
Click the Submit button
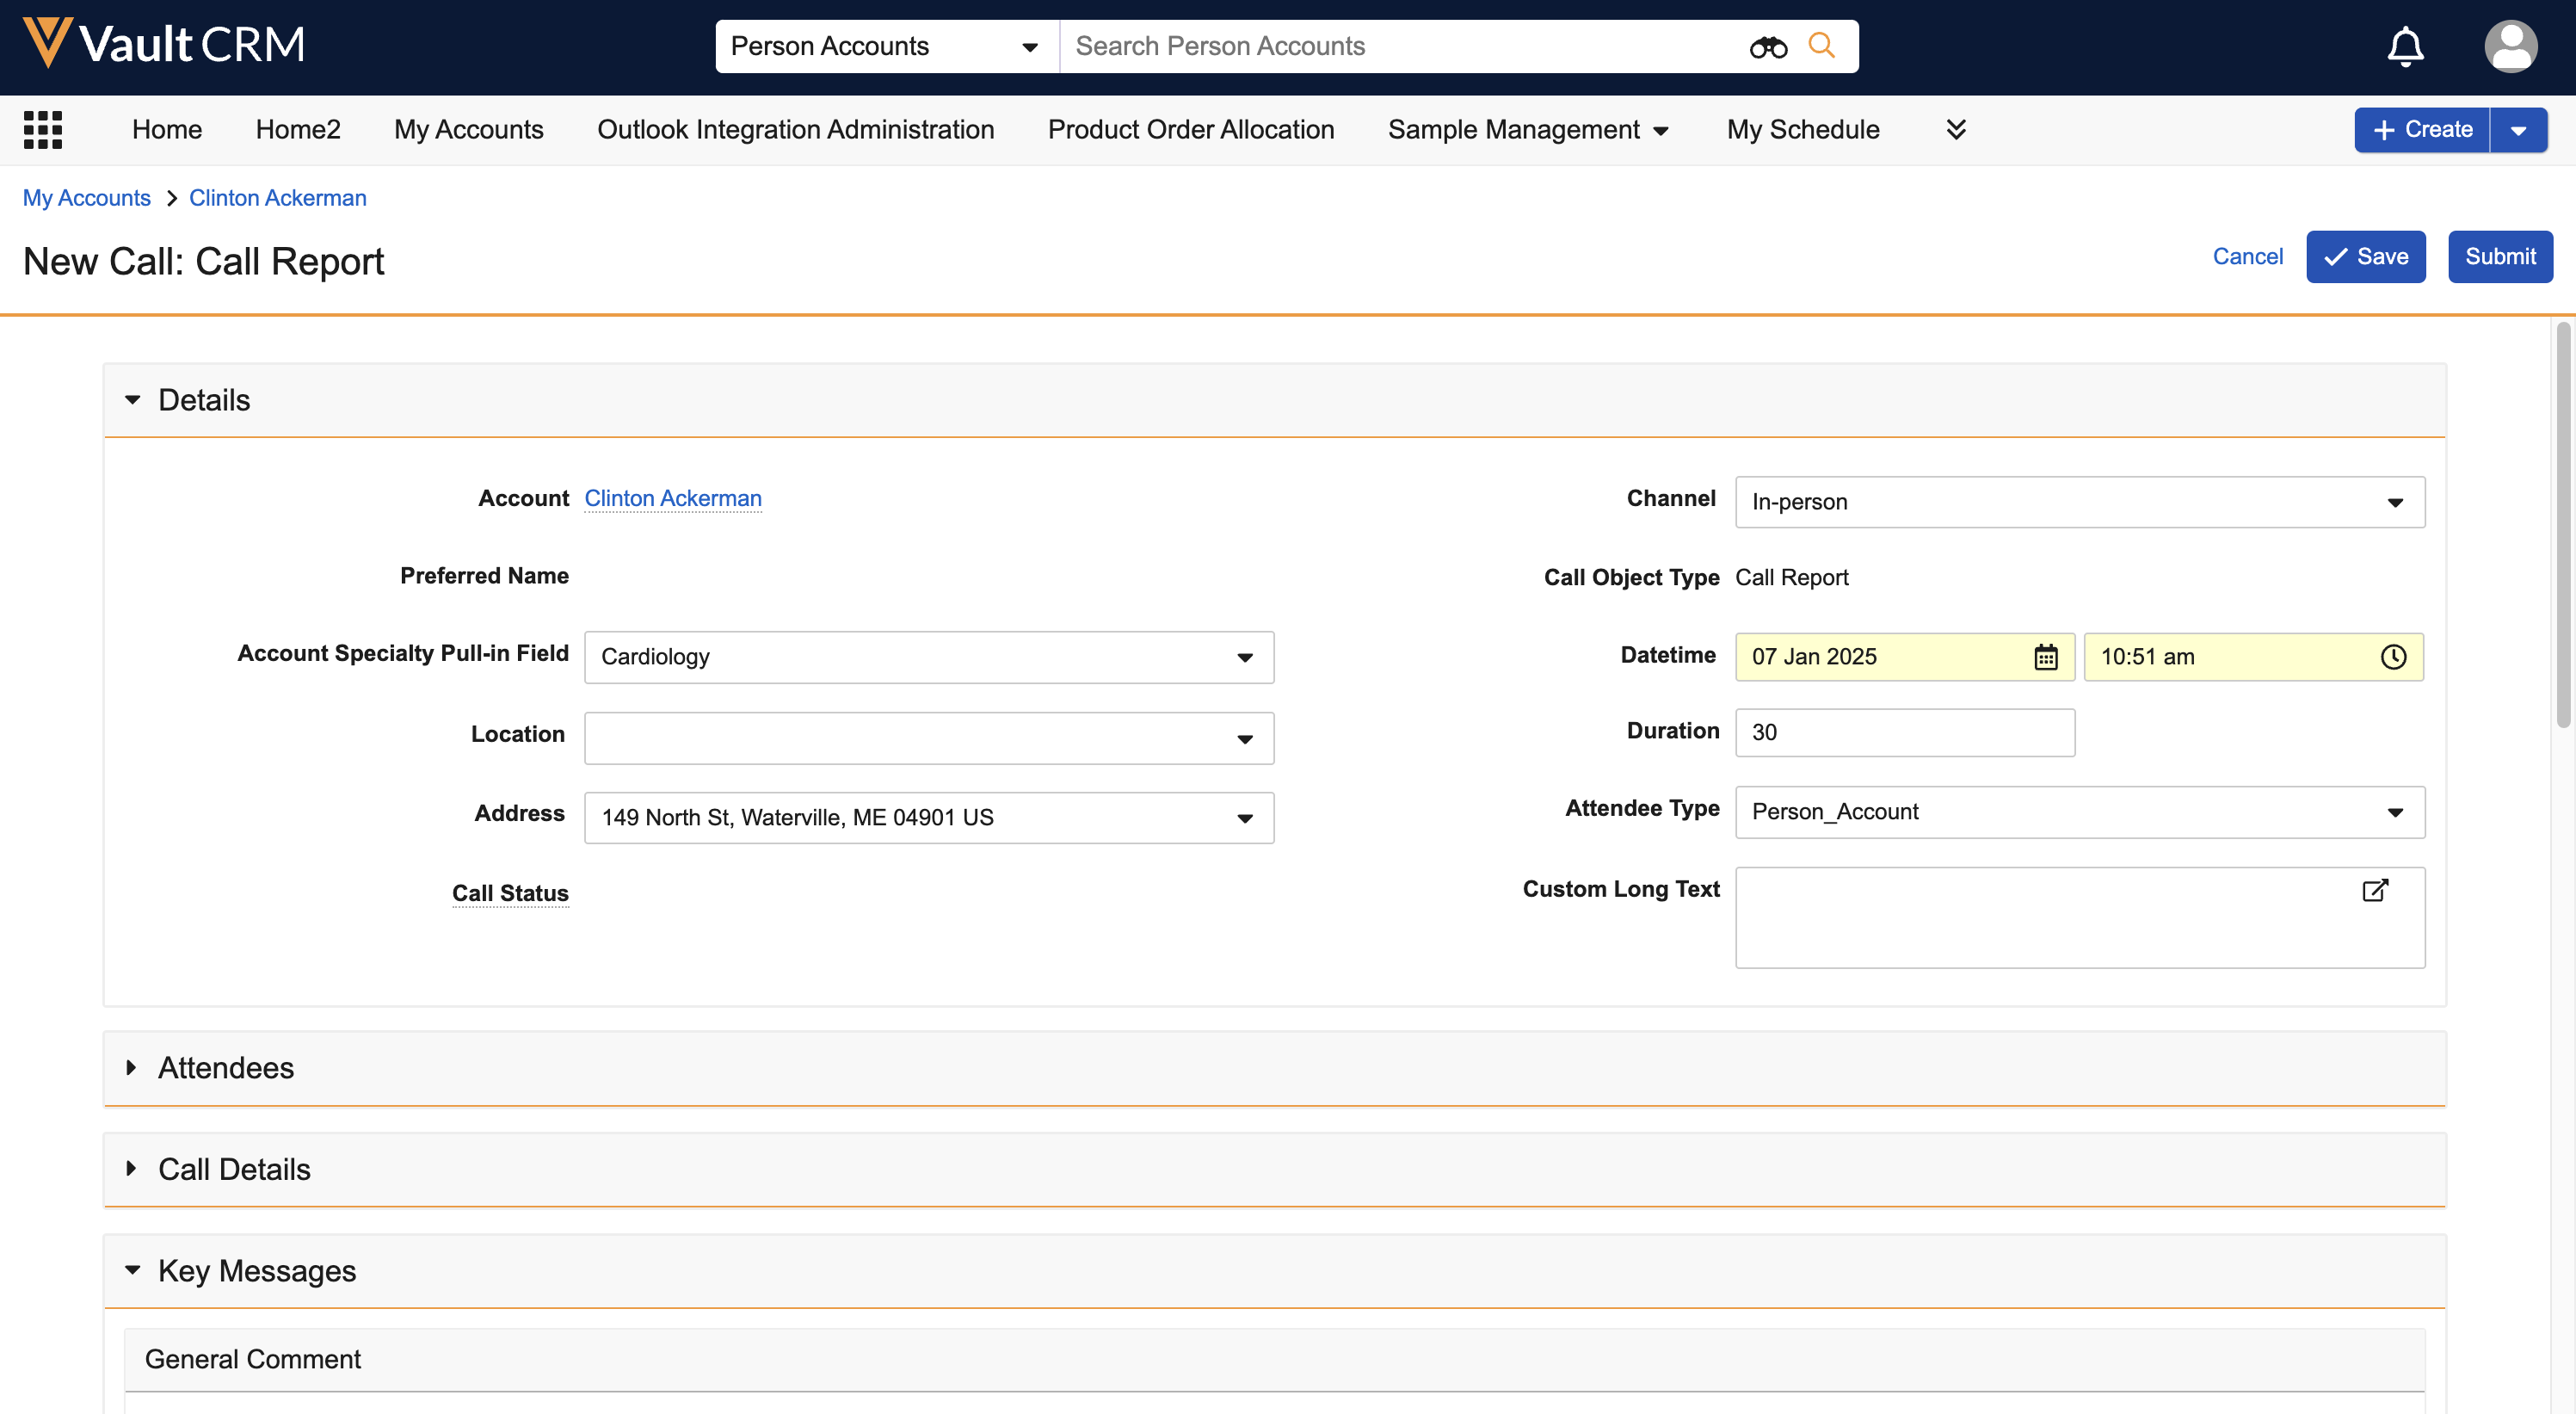(2499, 257)
